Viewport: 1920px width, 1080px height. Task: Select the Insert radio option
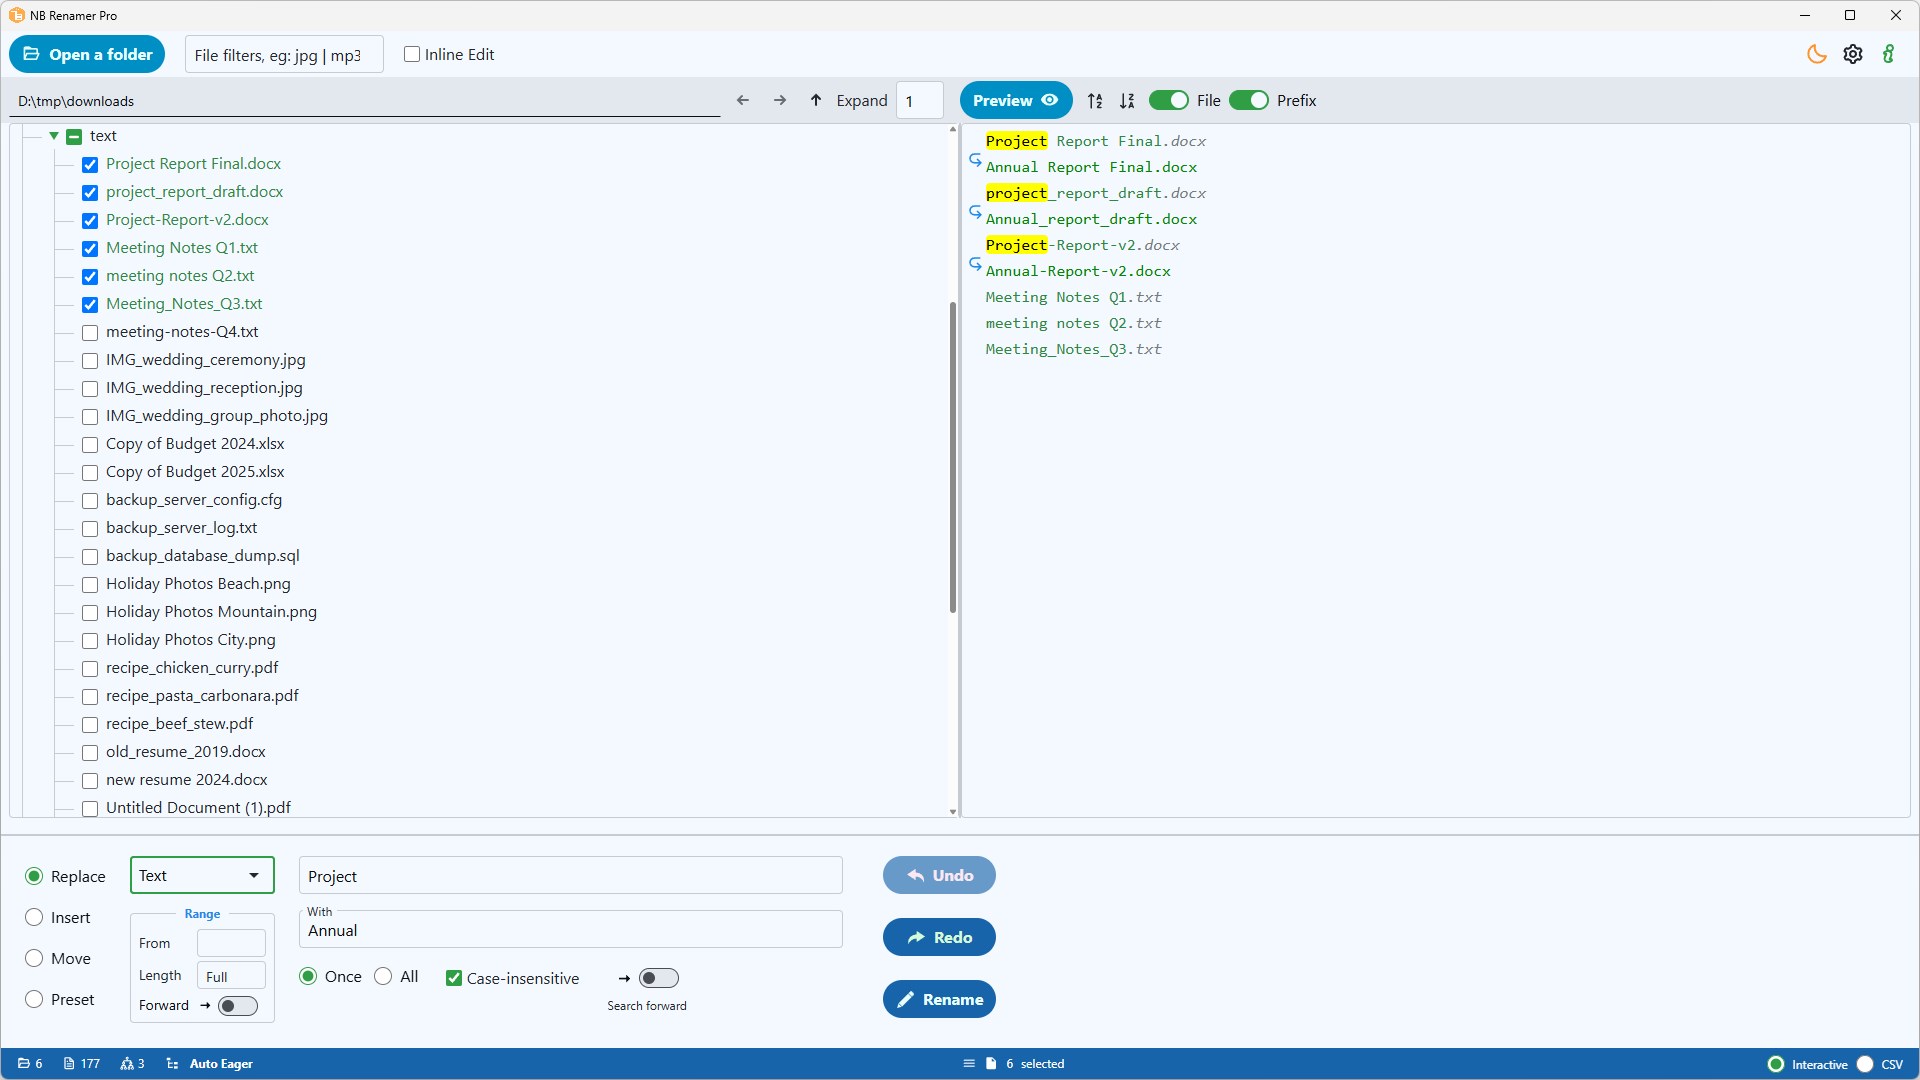click(34, 918)
